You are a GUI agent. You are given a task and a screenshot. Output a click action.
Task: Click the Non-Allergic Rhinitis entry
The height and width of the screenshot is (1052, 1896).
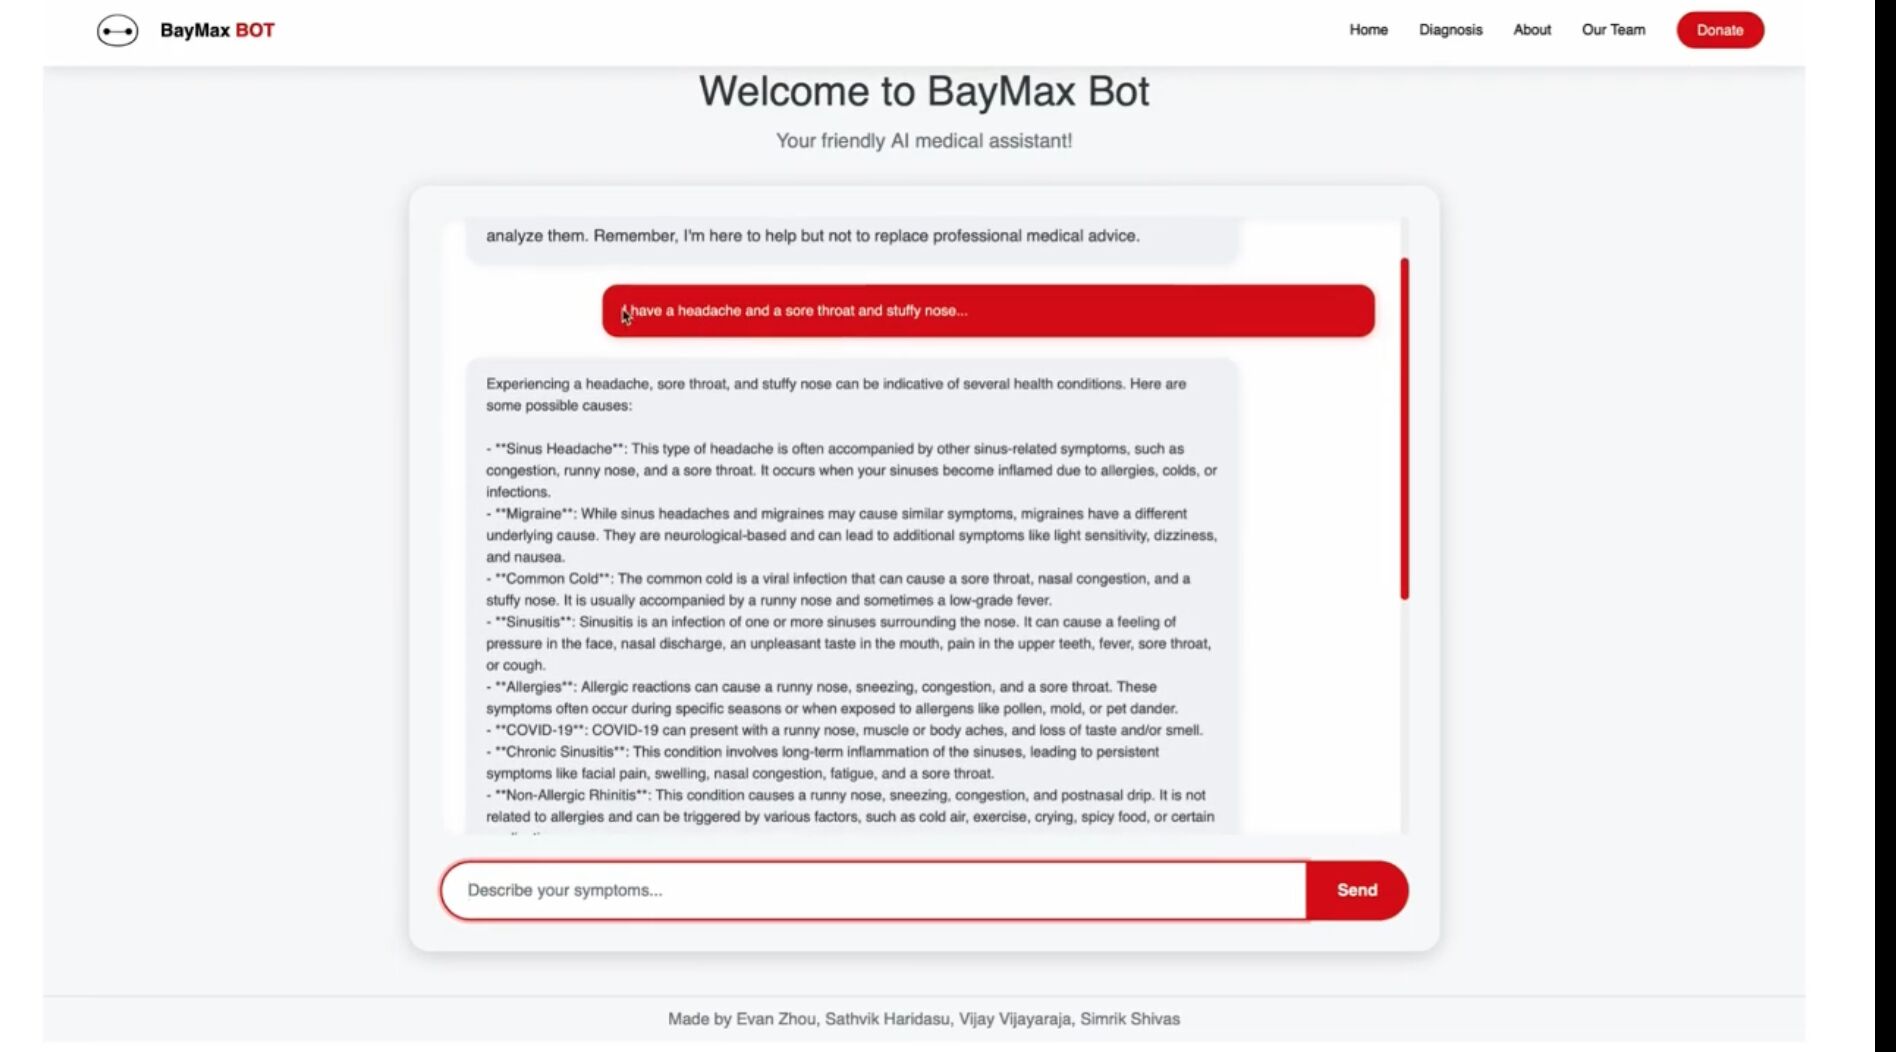point(851,806)
